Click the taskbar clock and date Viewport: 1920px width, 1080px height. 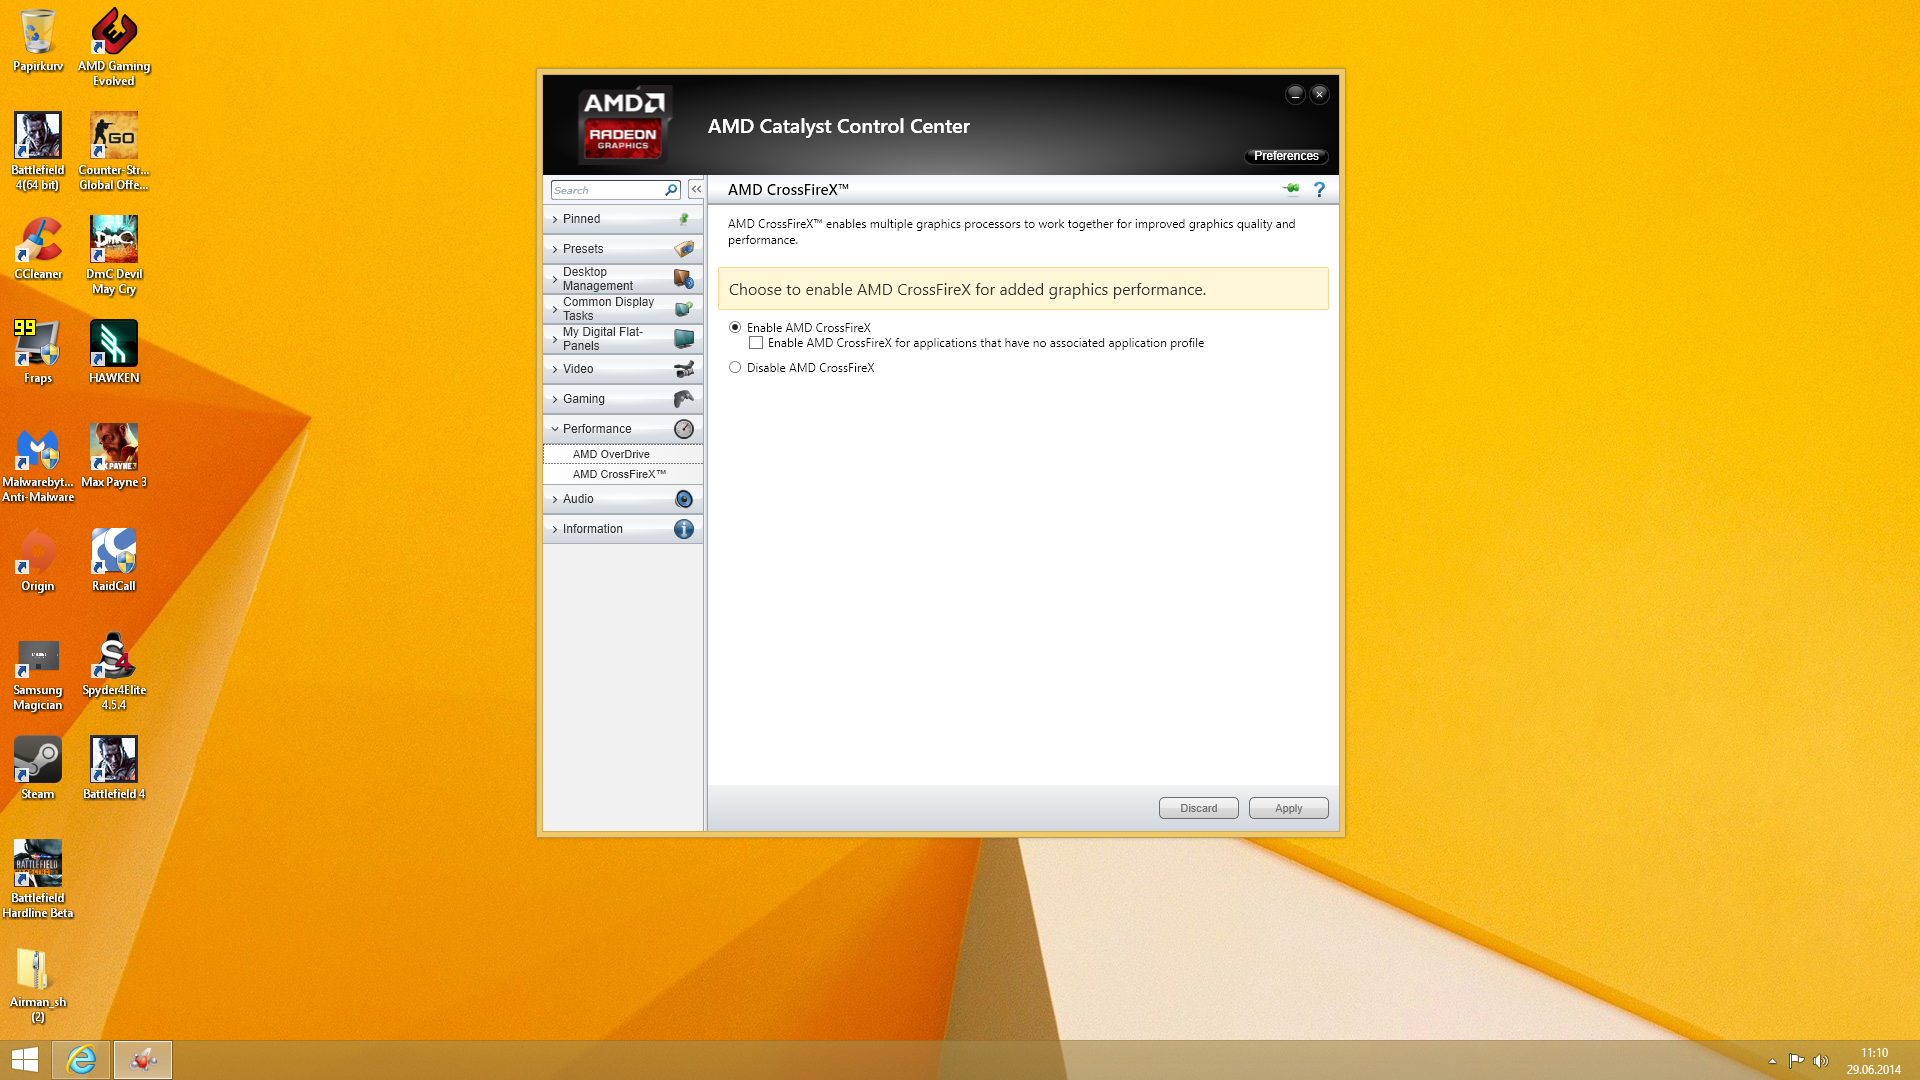pyautogui.click(x=1874, y=1061)
